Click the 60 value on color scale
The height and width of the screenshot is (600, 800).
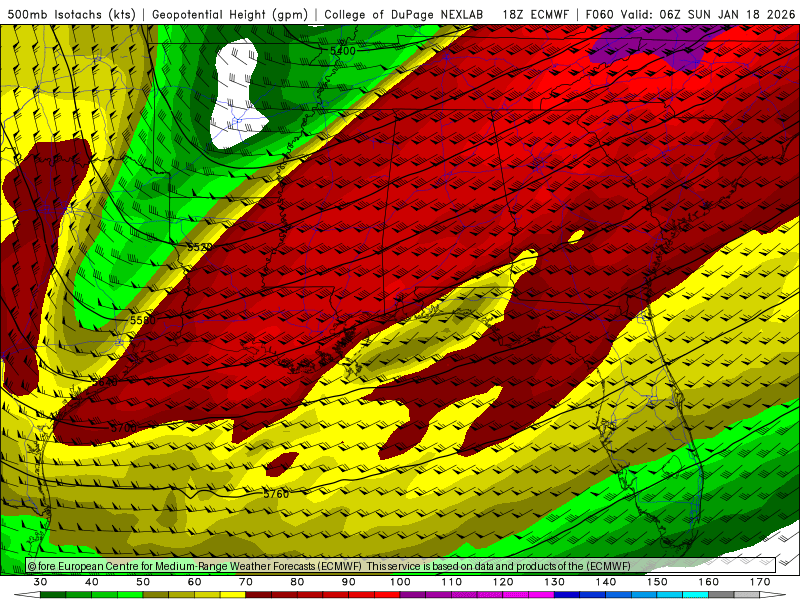coord(194,582)
